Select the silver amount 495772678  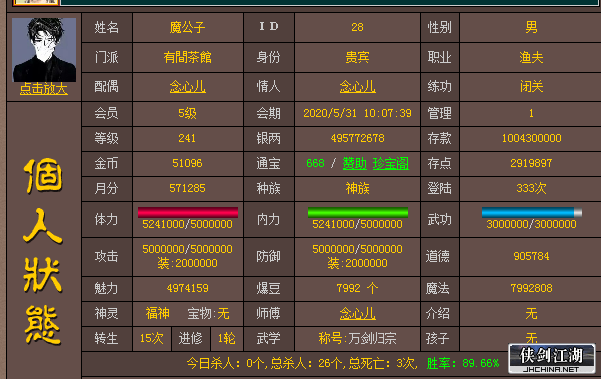(358, 138)
